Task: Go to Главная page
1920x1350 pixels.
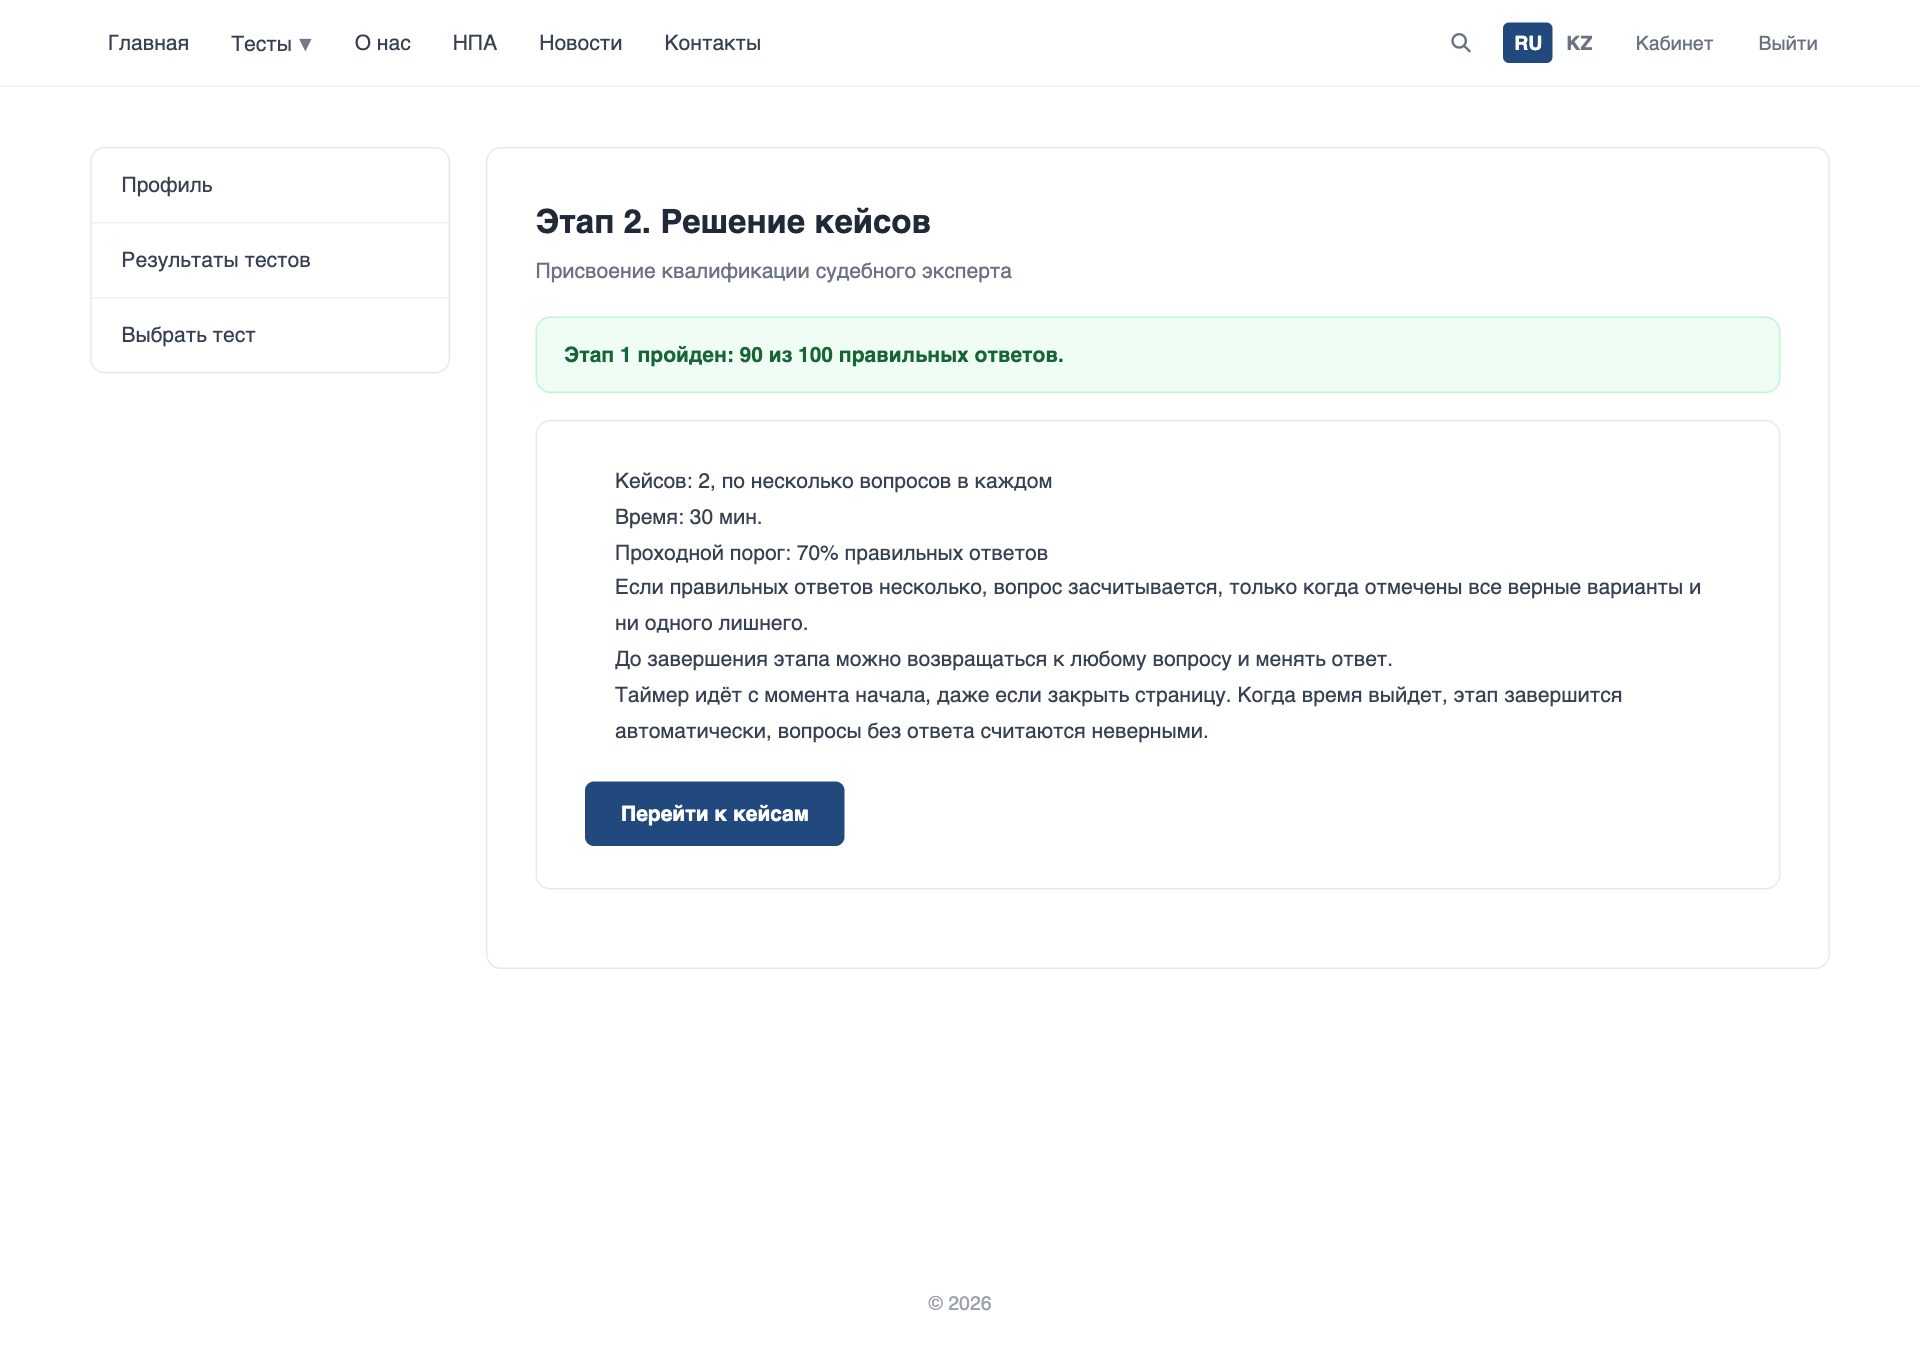Action: point(148,43)
